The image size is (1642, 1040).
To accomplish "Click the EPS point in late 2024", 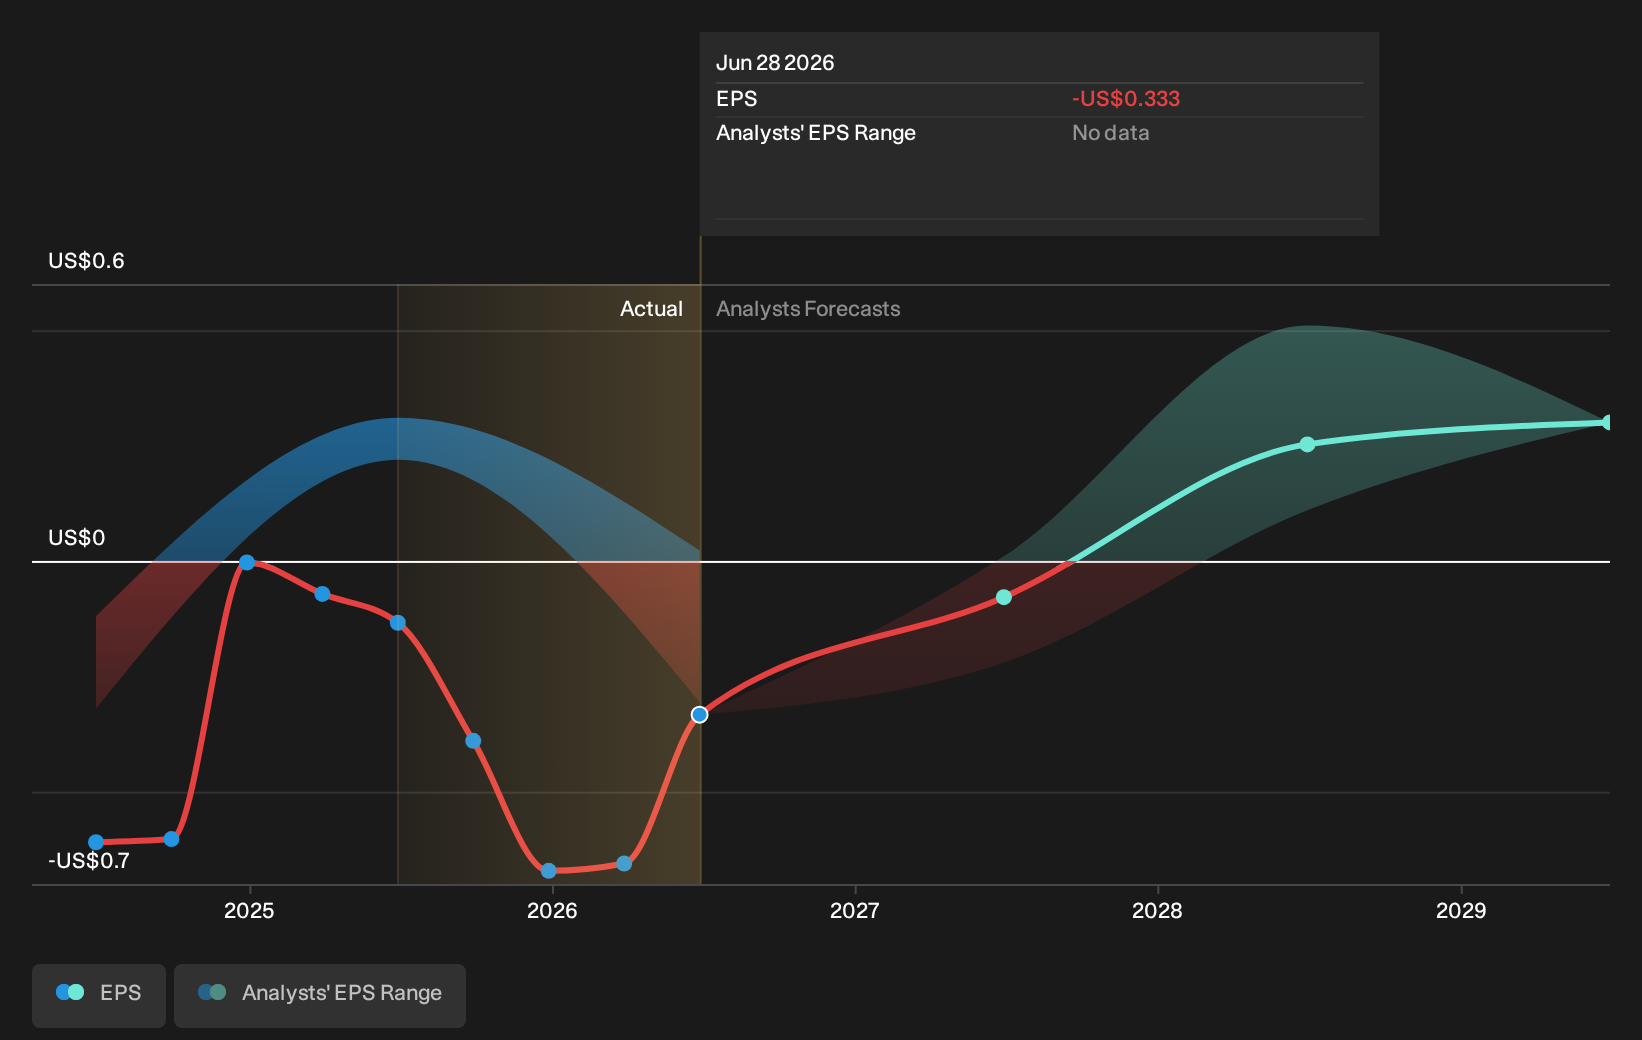I will point(171,839).
